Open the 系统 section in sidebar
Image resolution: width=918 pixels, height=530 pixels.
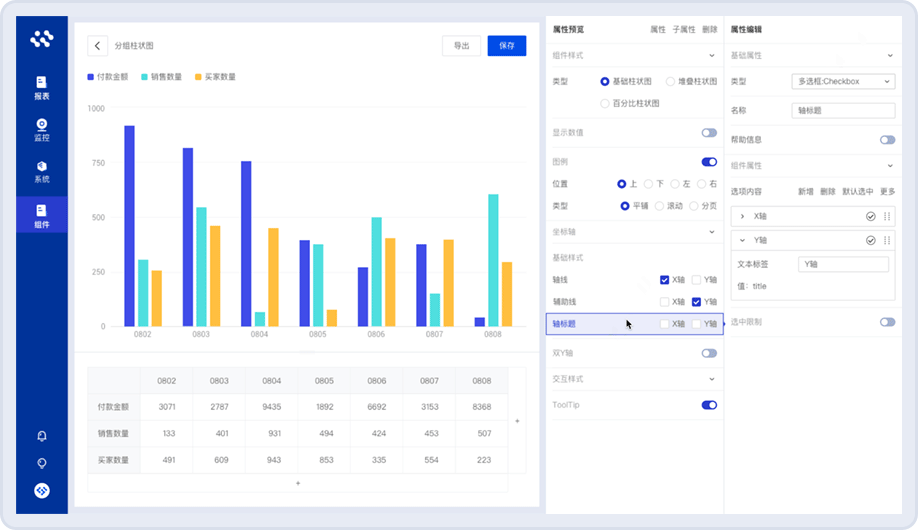click(42, 172)
